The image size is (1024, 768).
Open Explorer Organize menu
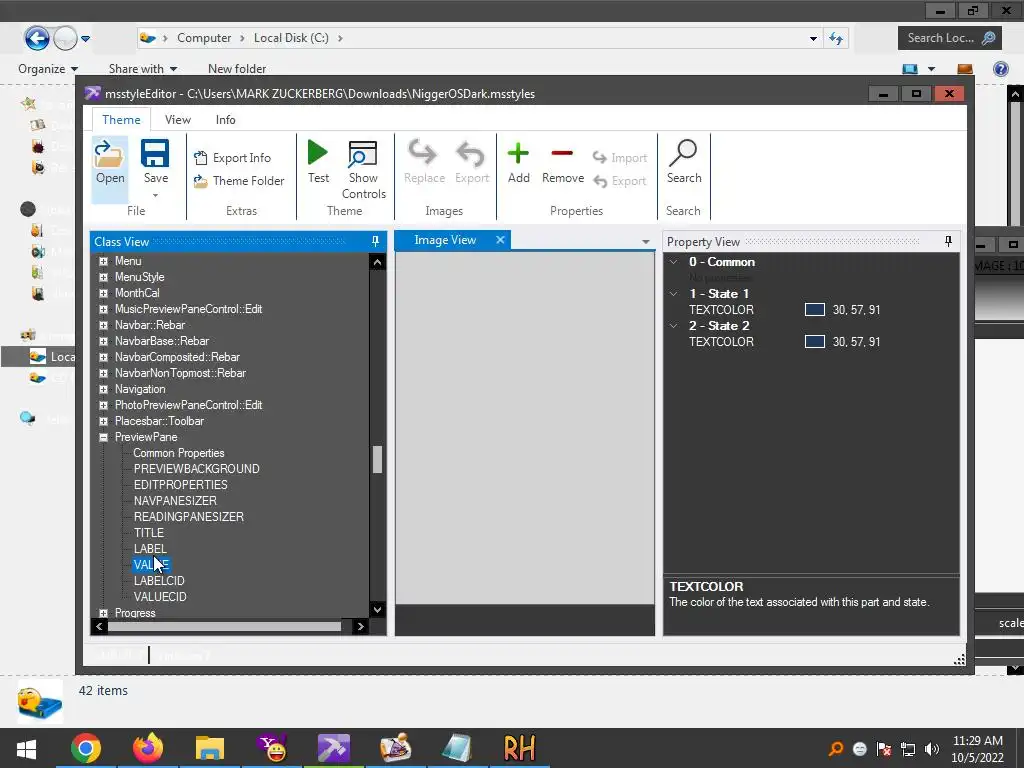point(48,69)
